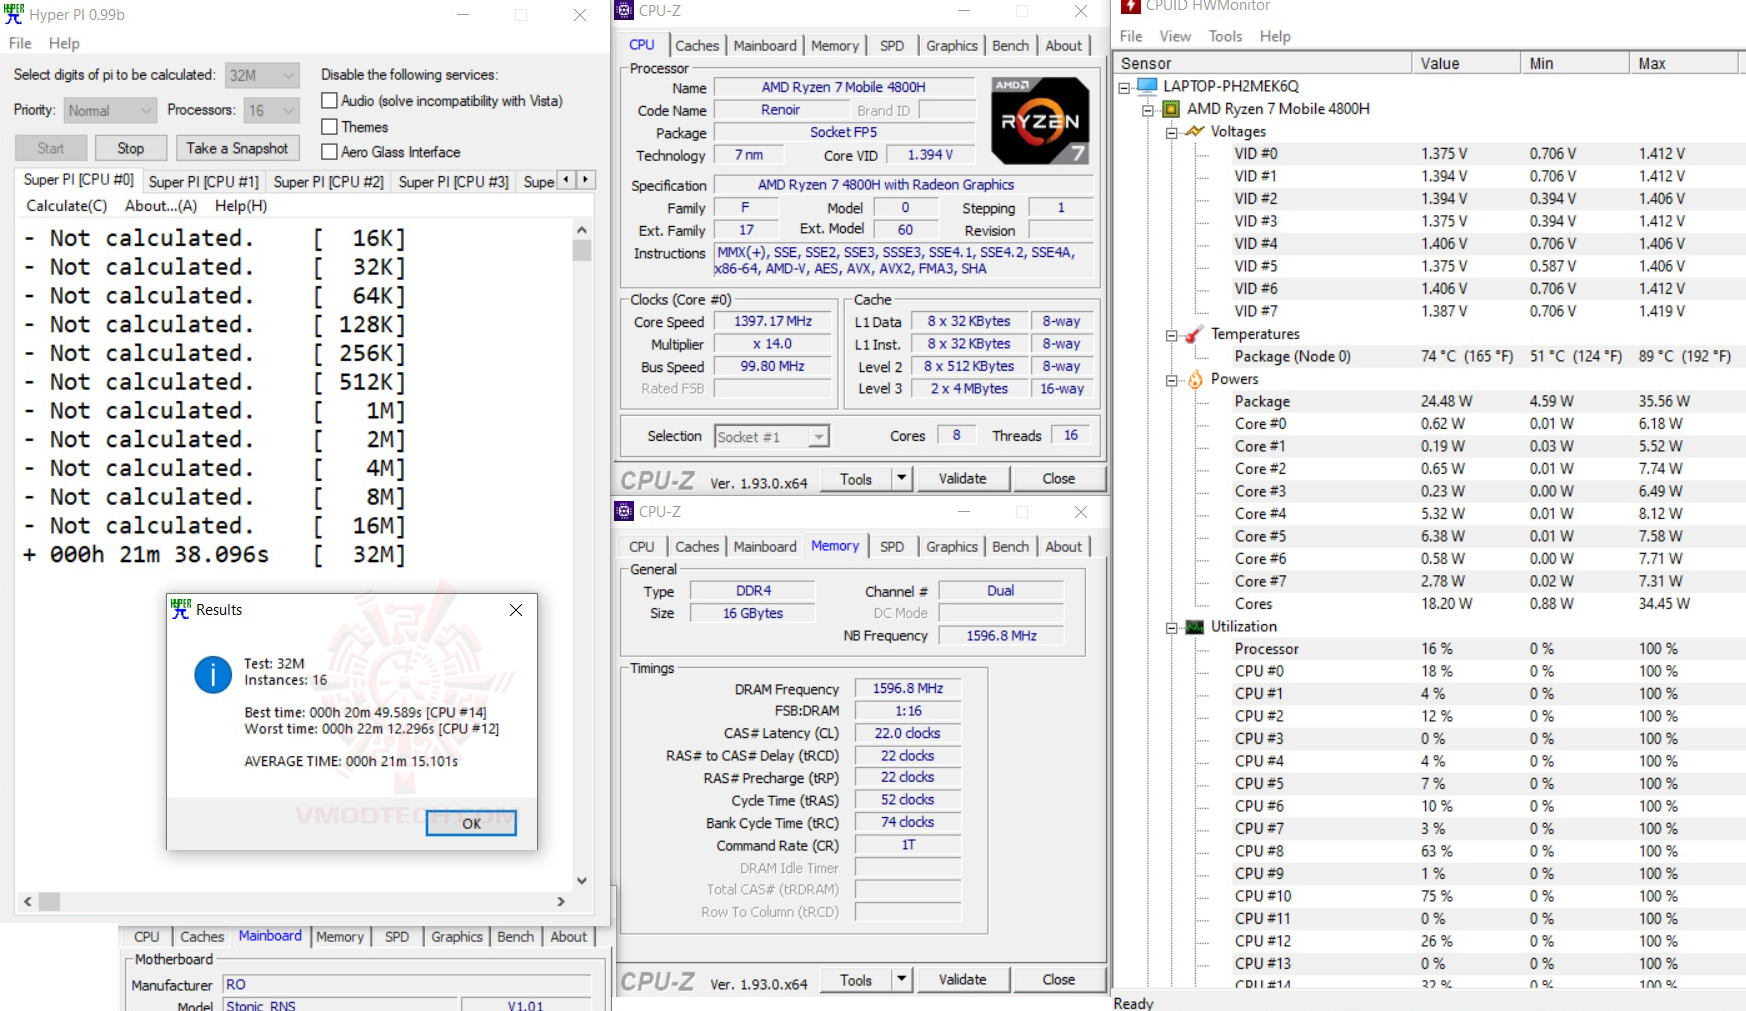Open Tools dropdown arrow in Memory CPU-Z
Image resolution: width=1746 pixels, height=1011 pixels.
pos(901,980)
